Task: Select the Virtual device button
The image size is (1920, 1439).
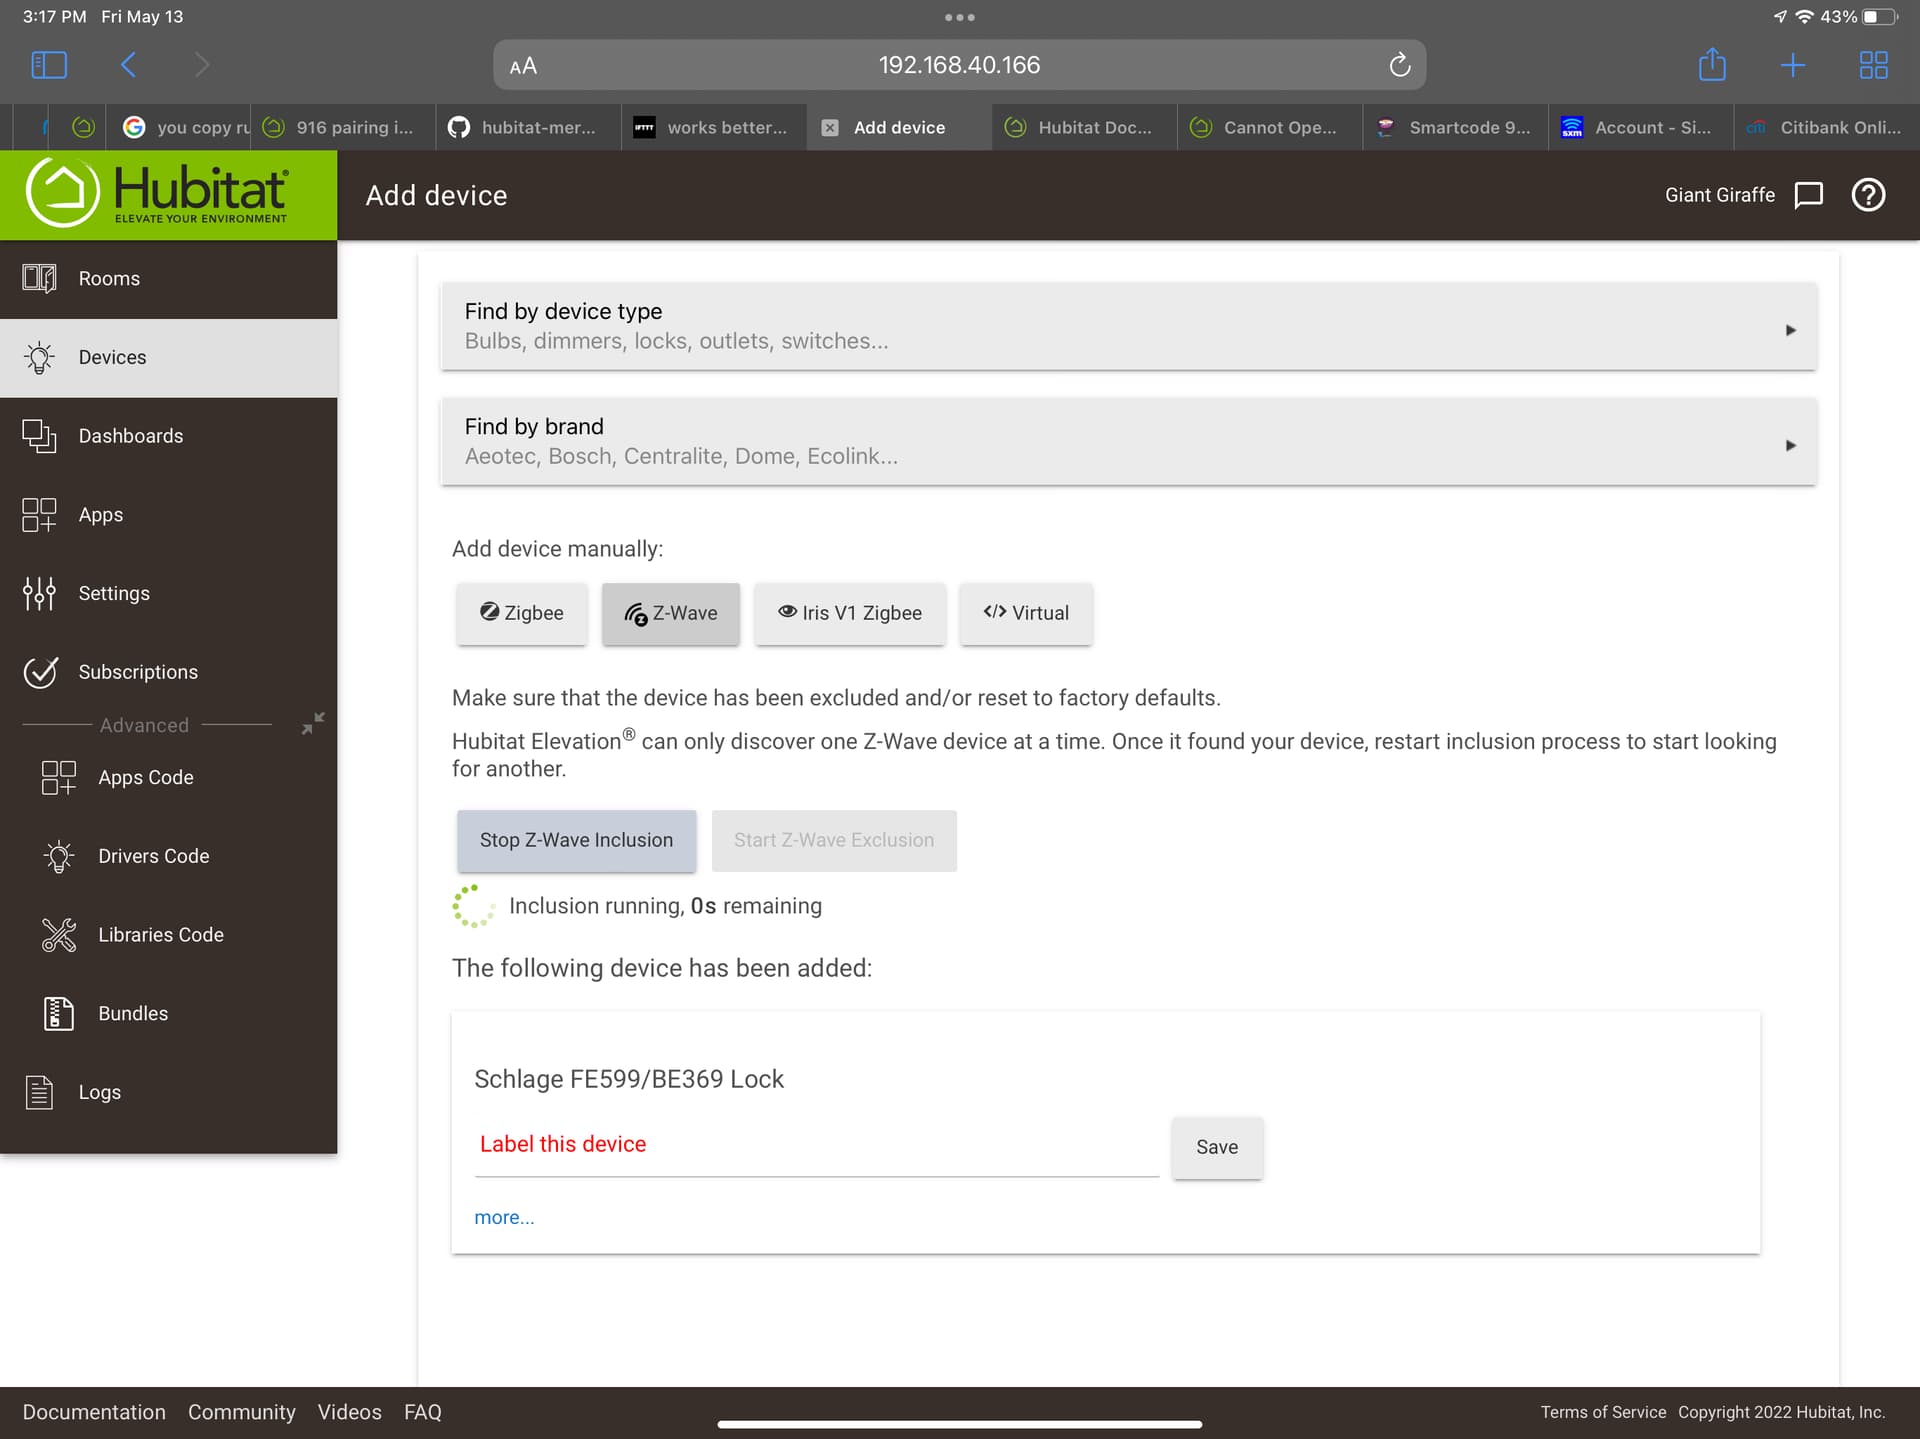Action: click(x=1026, y=613)
